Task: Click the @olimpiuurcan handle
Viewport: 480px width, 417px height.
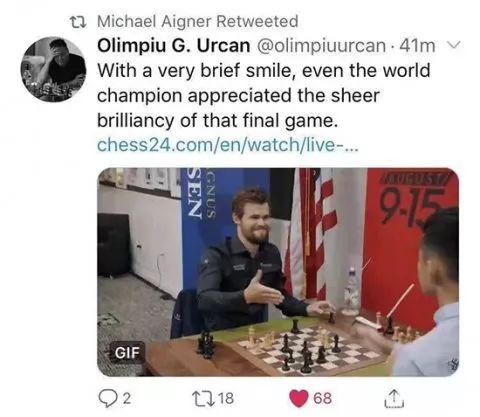Action: coord(321,46)
